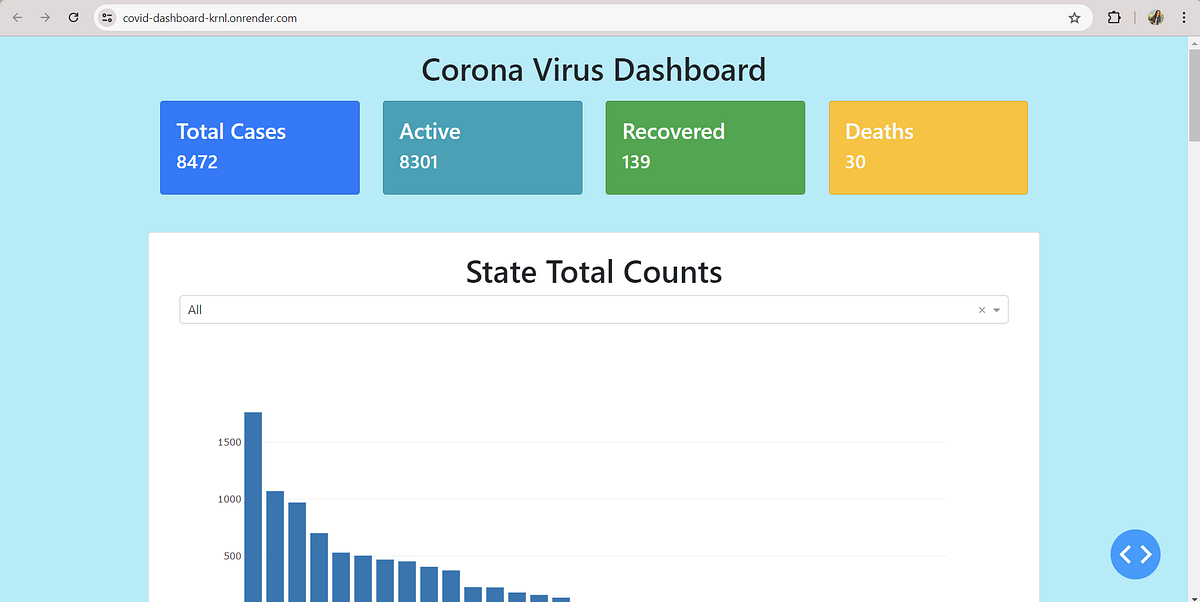1200x602 pixels.
Task: Bookmark the dashboard using the star icon
Action: pyautogui.click(x=1074, y=17)
